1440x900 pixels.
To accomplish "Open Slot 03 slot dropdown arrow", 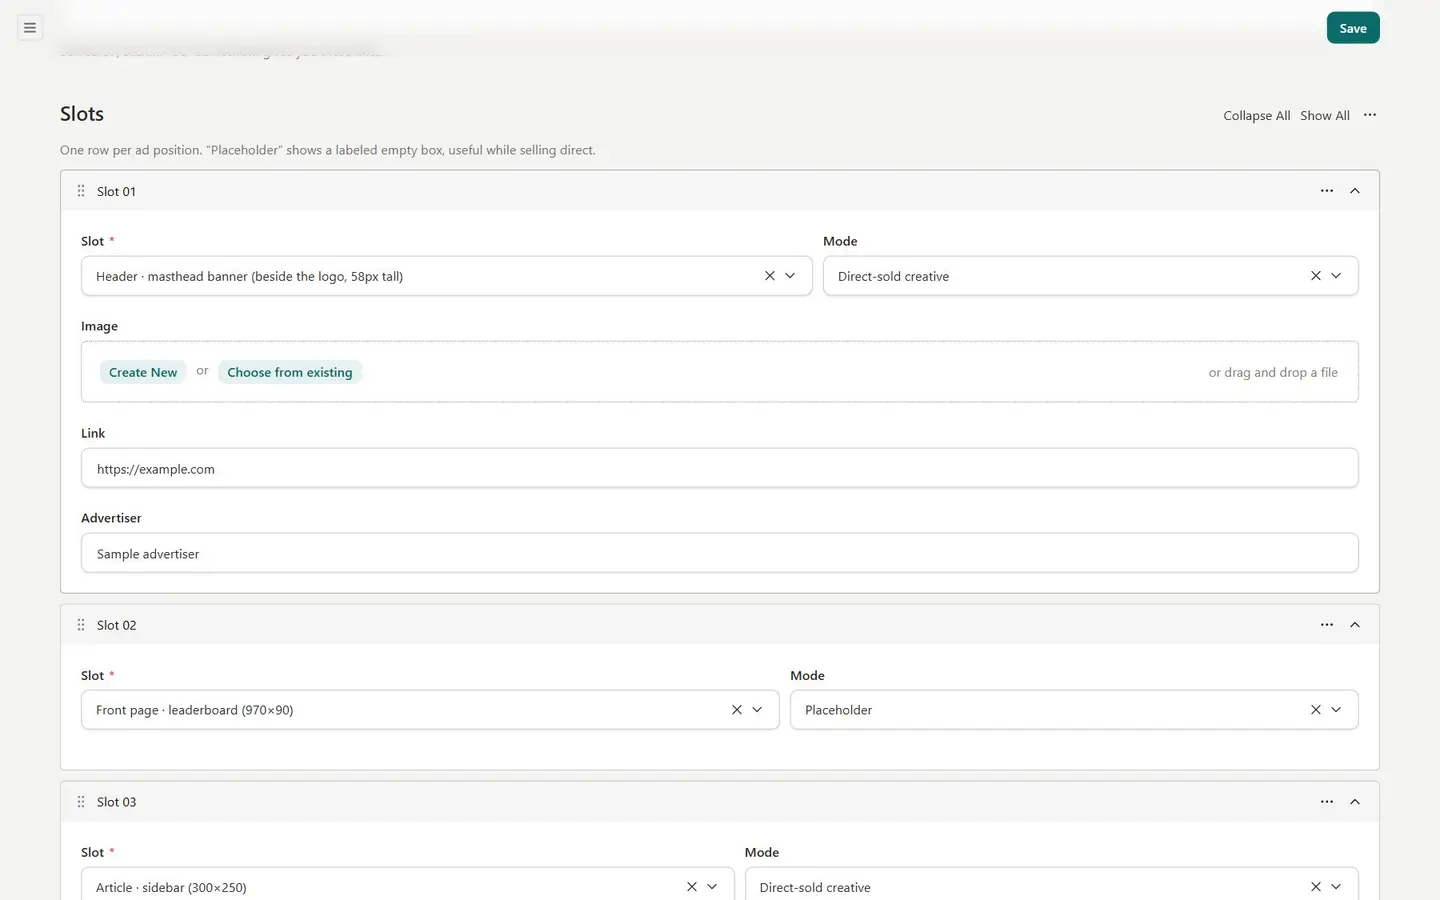I will pos(712,887).
